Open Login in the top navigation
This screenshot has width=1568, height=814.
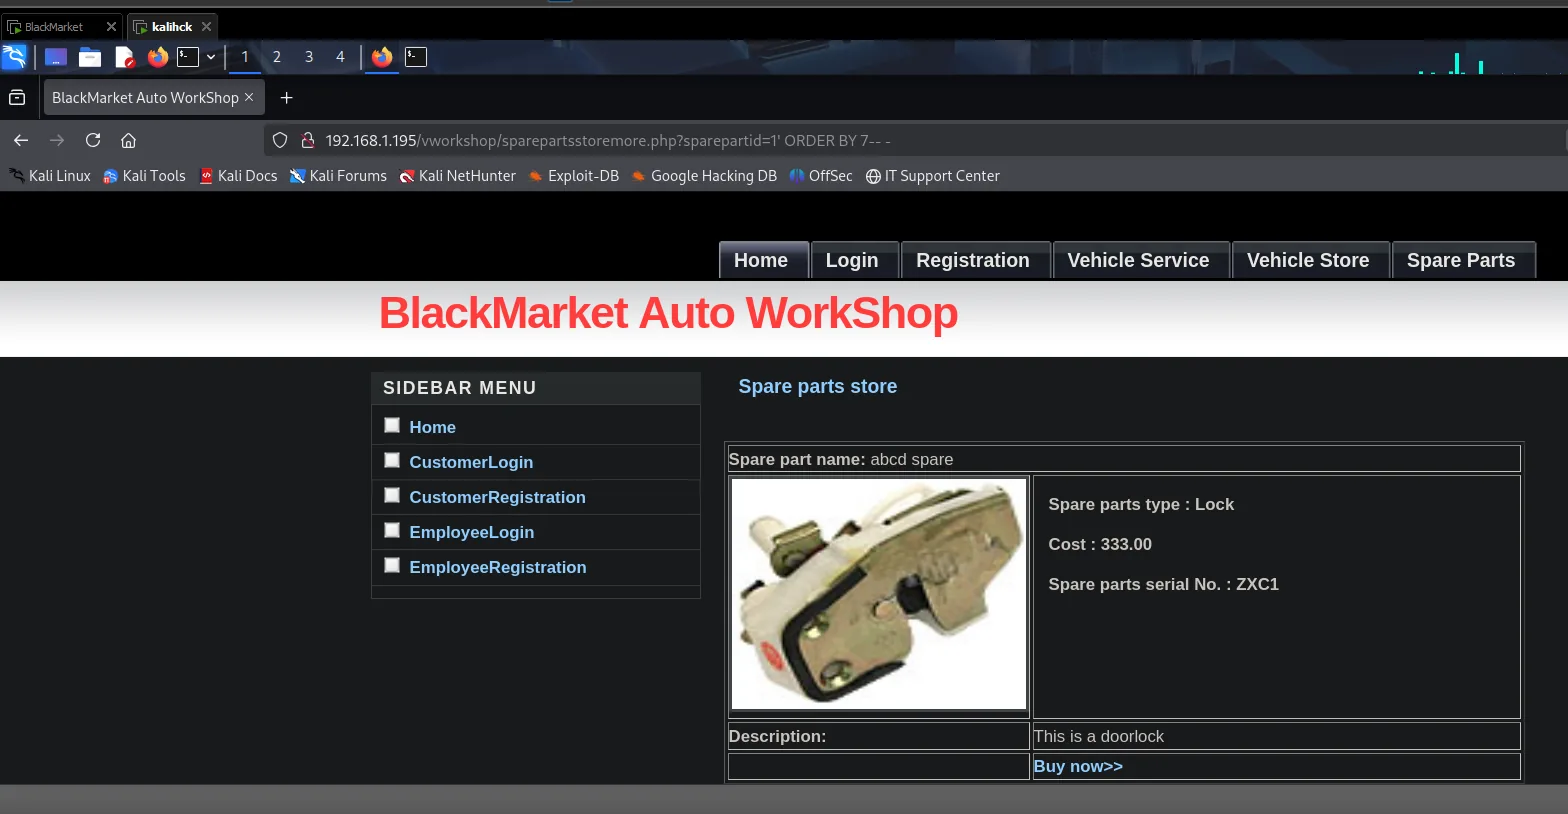[852, 260]
